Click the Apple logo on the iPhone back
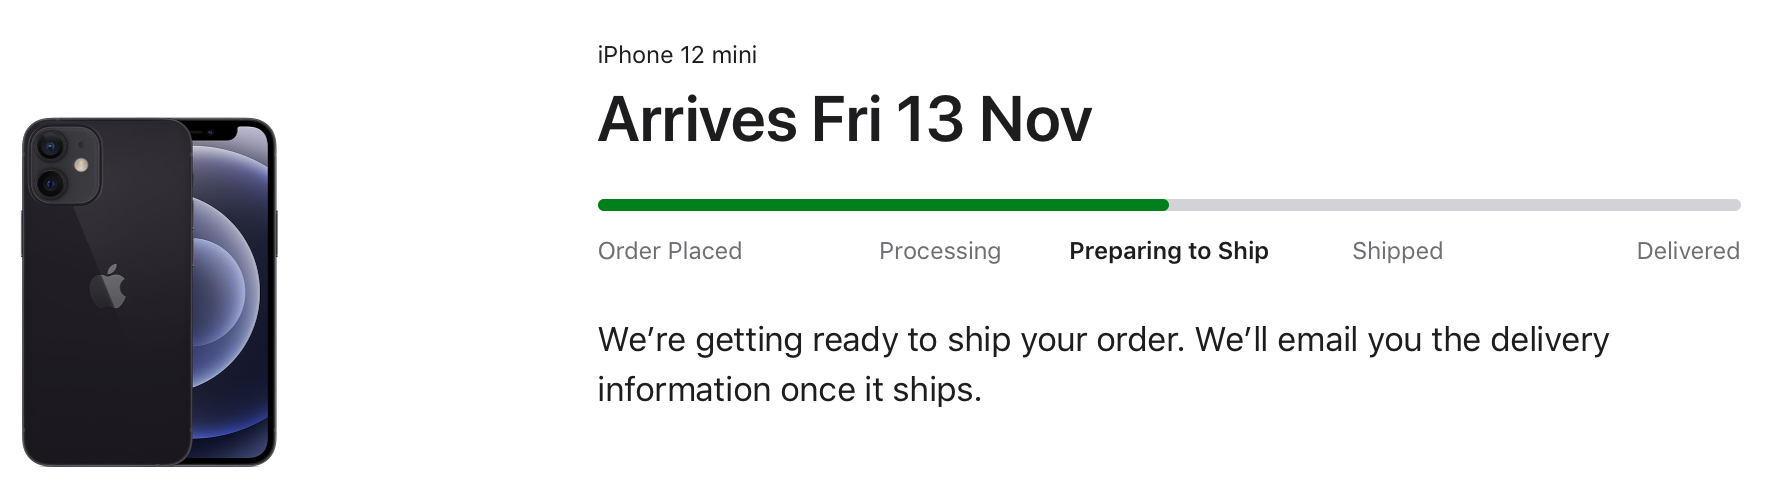This screenshot has height=498, width=1776. [x=109, y=287]
